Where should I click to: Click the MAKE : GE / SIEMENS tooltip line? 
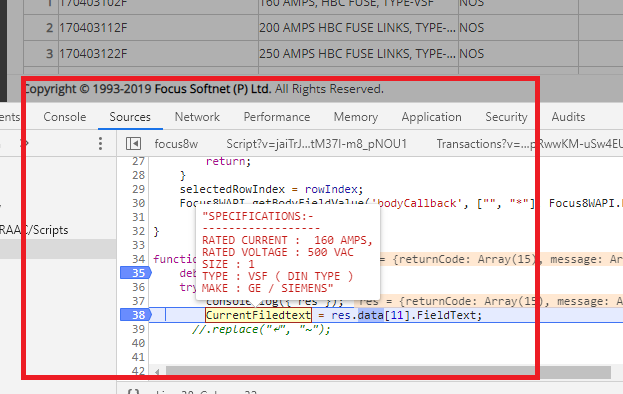(x=267, y=288)
